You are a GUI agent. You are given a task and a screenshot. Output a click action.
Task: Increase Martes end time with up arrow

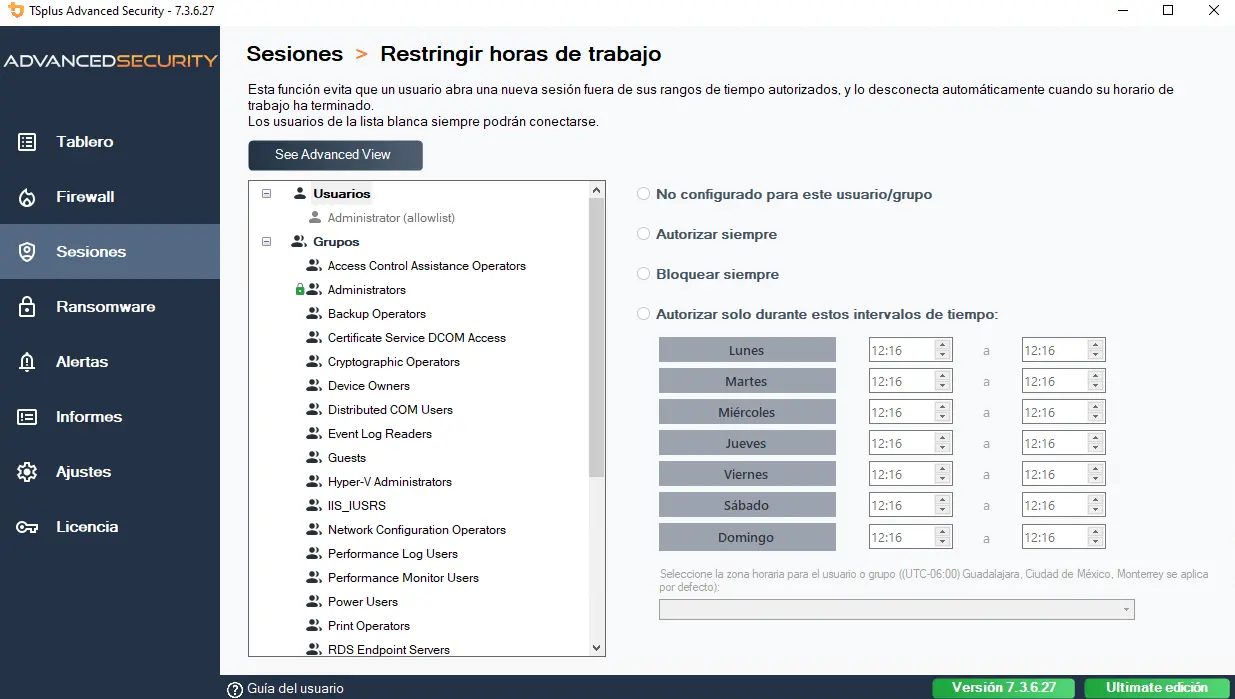(x=1096, y=376)
